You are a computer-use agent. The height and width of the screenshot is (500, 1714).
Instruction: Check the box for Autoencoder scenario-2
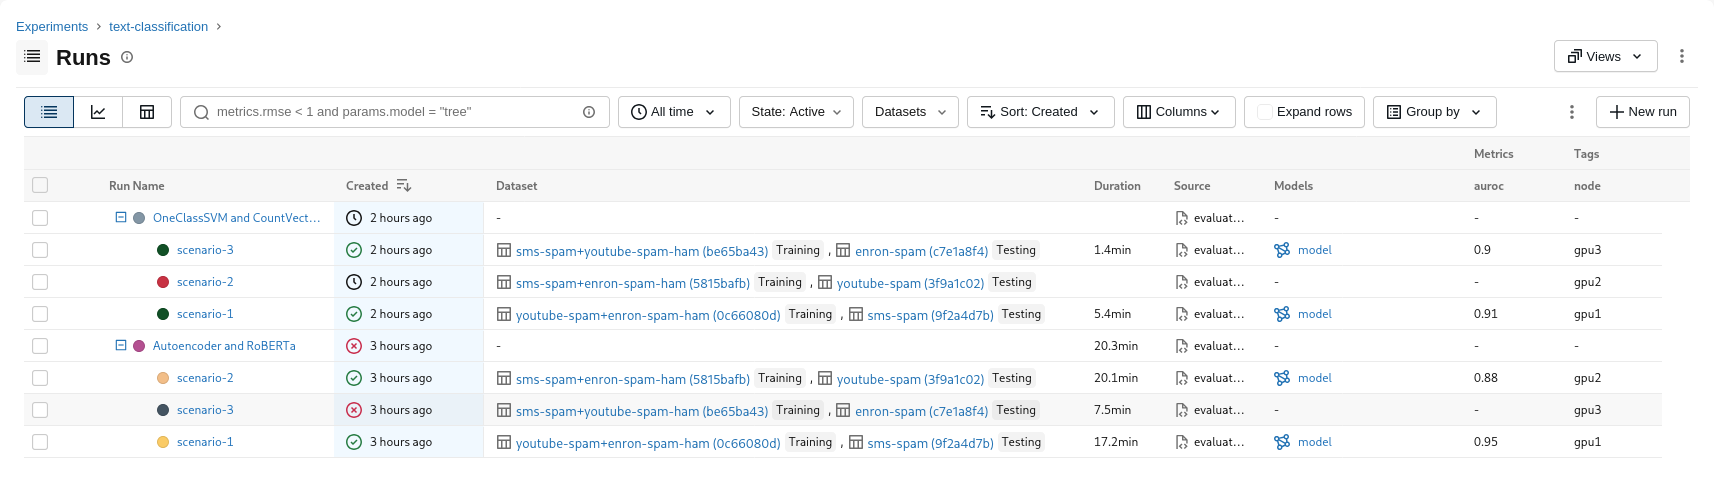(x=40, y=378)
